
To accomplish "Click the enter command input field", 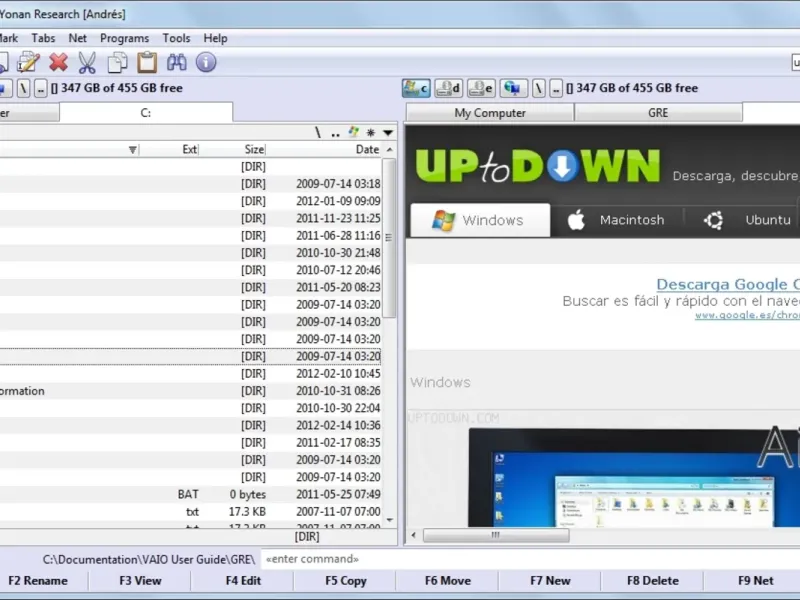I will point(531,559).
